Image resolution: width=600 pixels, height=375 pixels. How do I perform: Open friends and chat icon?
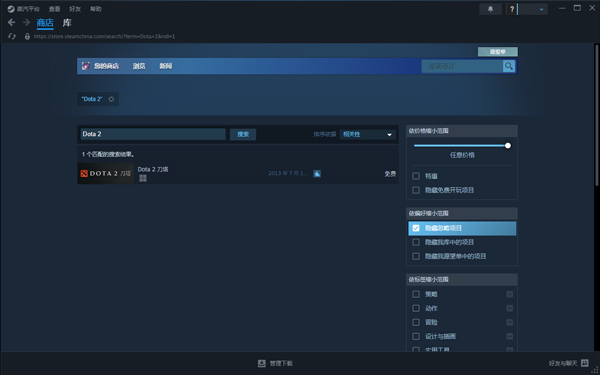(584, 363)
